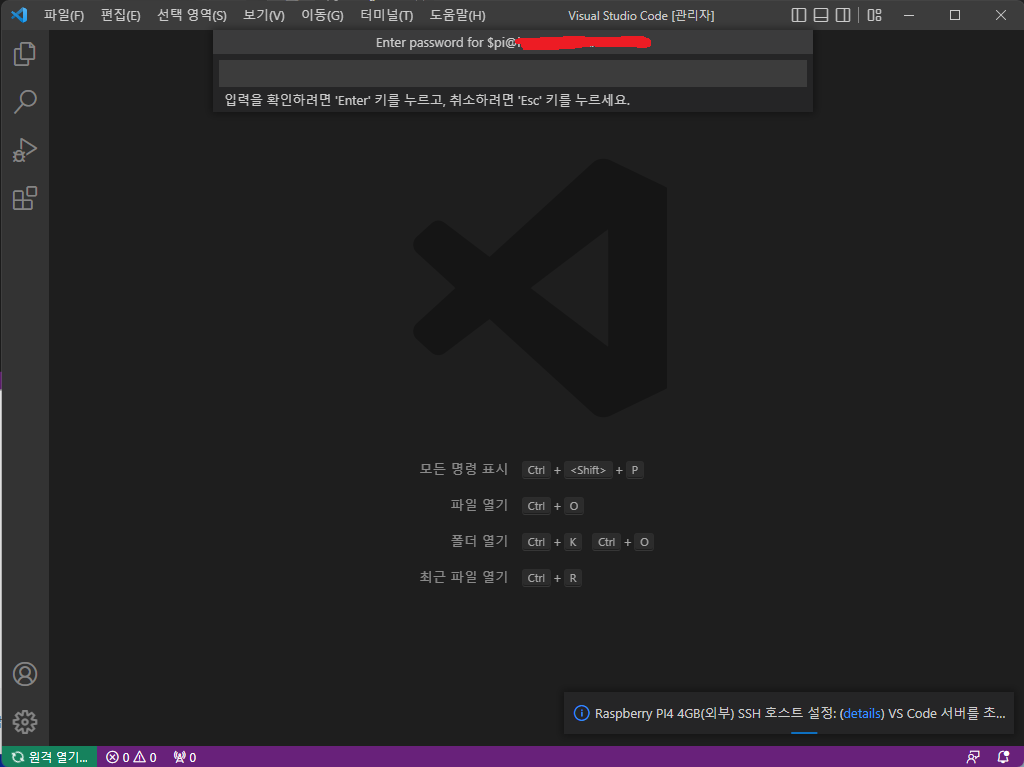The height and width of the screenshot is (767, 1024).
Task: Click '모든 명령 표시' shortcut text
Action: click(x=464, y=469)
